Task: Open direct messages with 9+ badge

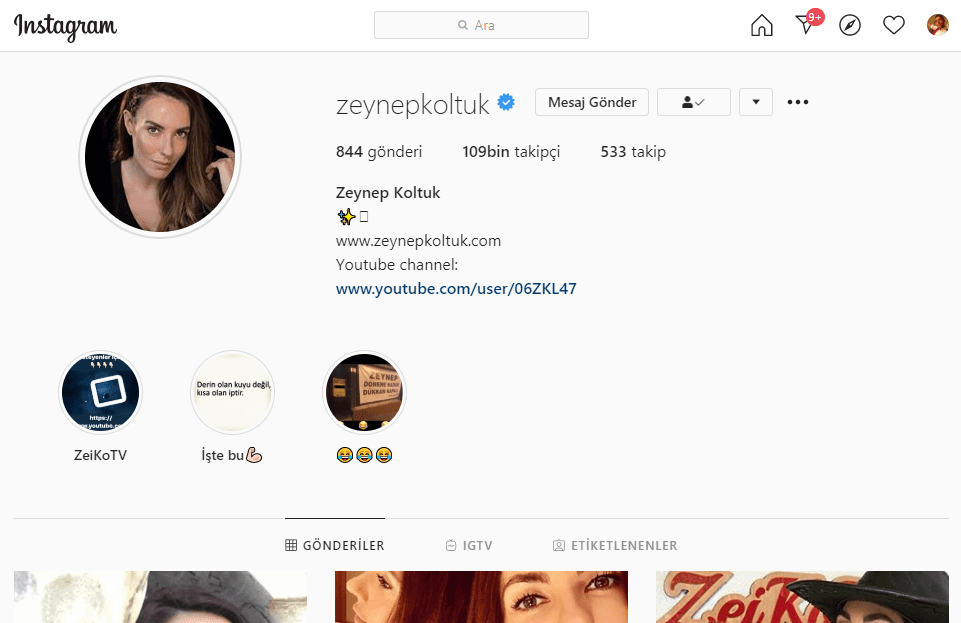Action: click(808, 23)
